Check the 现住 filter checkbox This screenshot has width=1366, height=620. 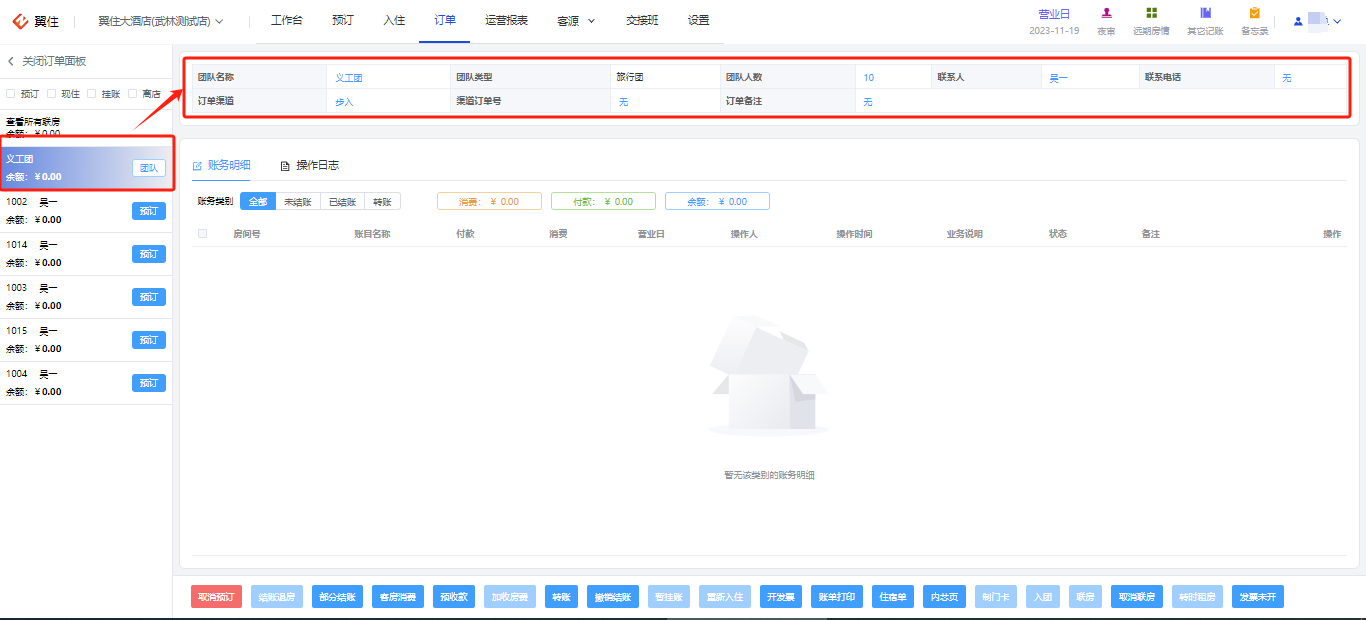pyautogui.click(x=52, y=93)
